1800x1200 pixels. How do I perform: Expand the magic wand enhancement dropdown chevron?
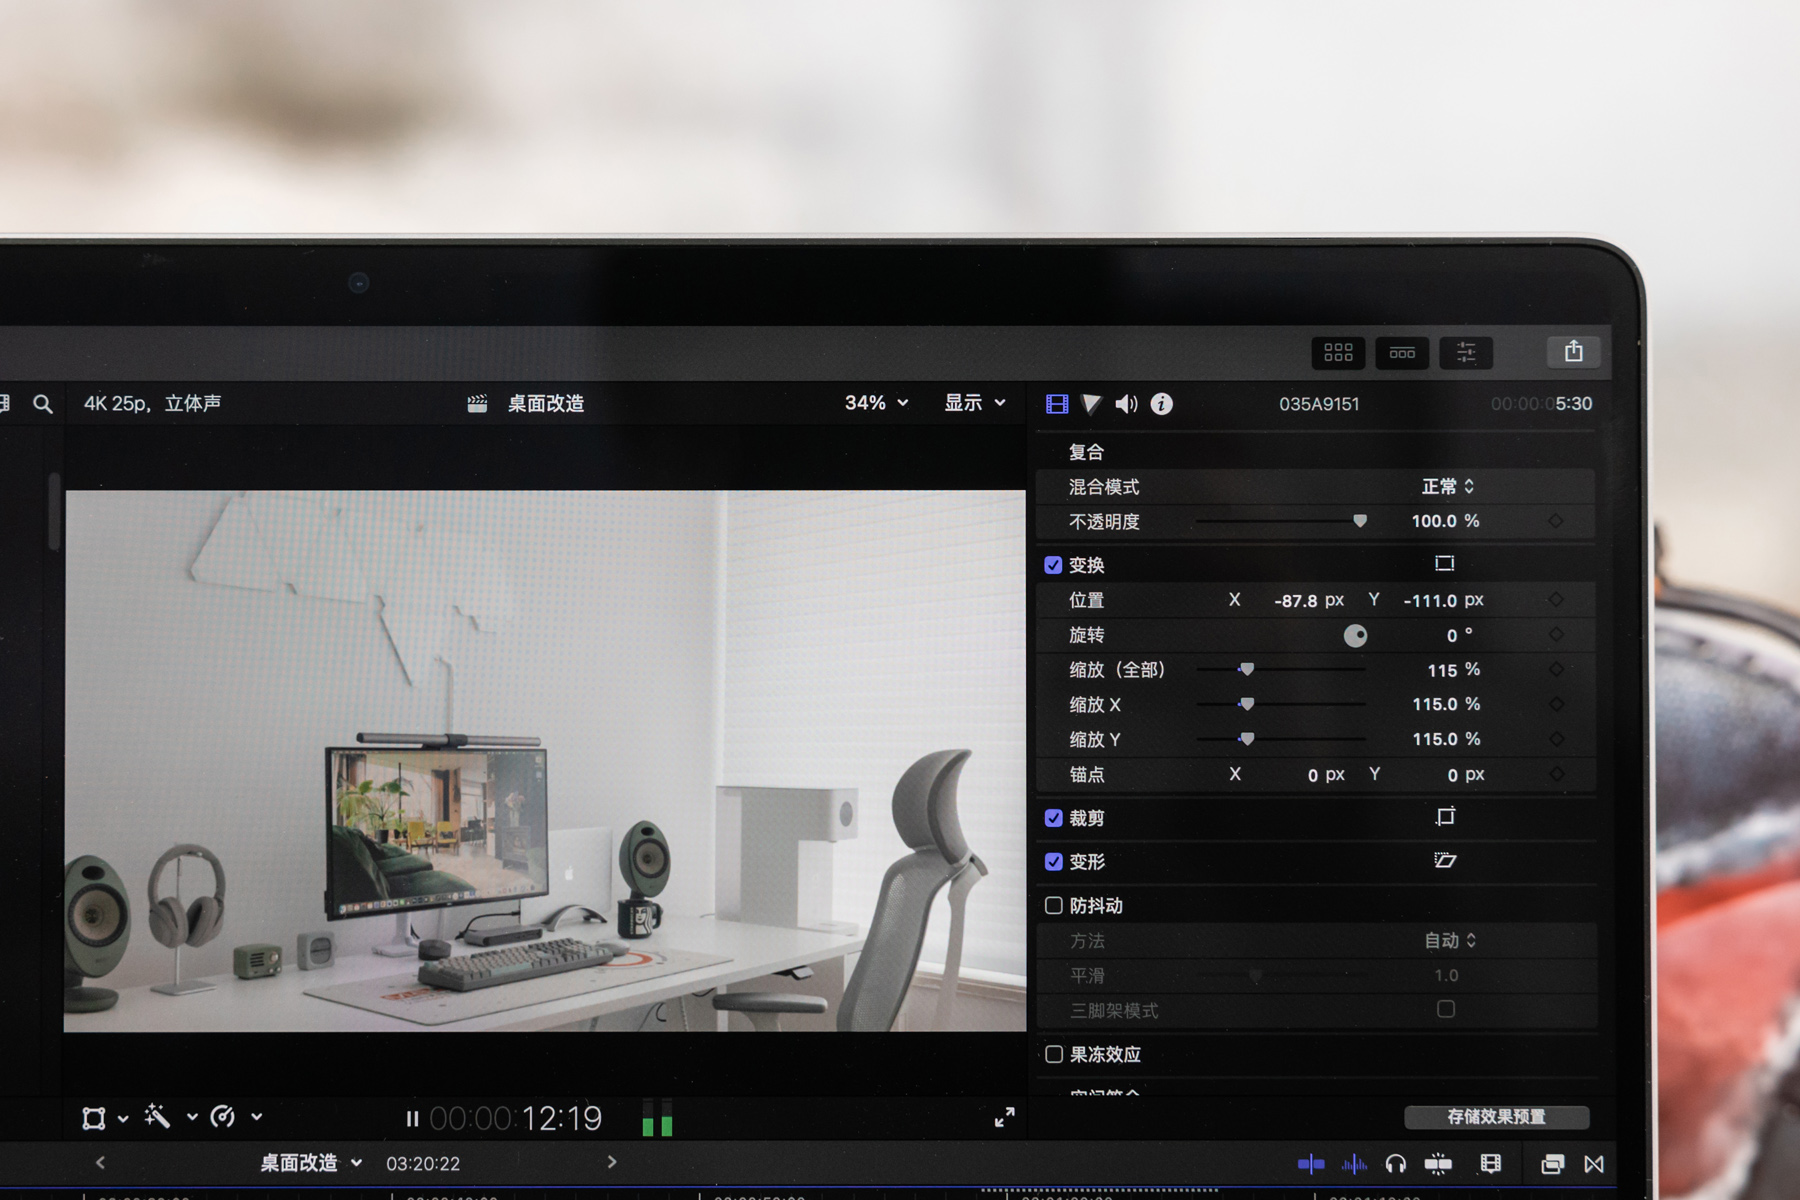(x=192, y=1117)
